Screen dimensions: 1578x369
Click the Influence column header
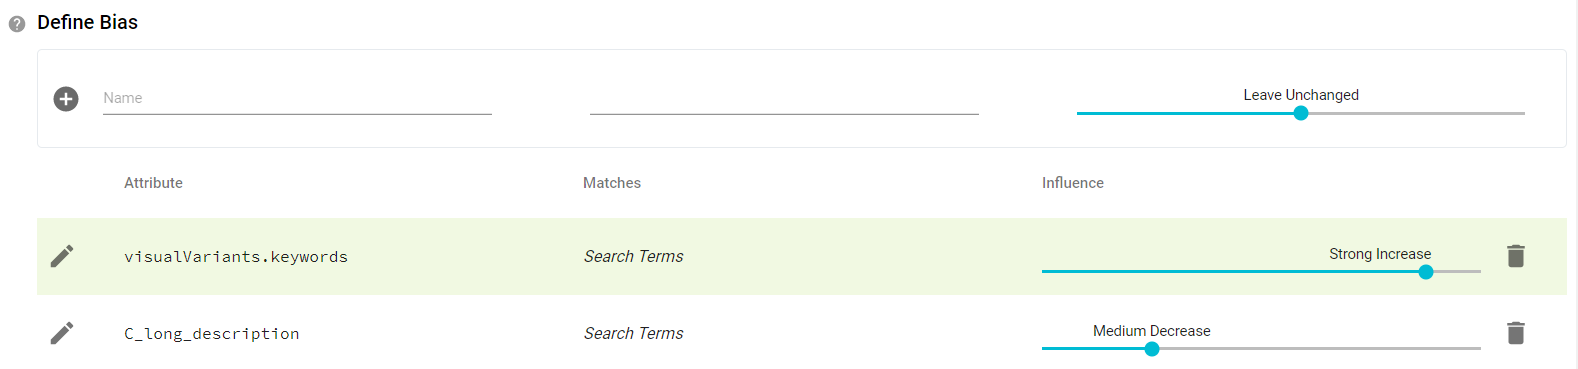click(1073, 183)
